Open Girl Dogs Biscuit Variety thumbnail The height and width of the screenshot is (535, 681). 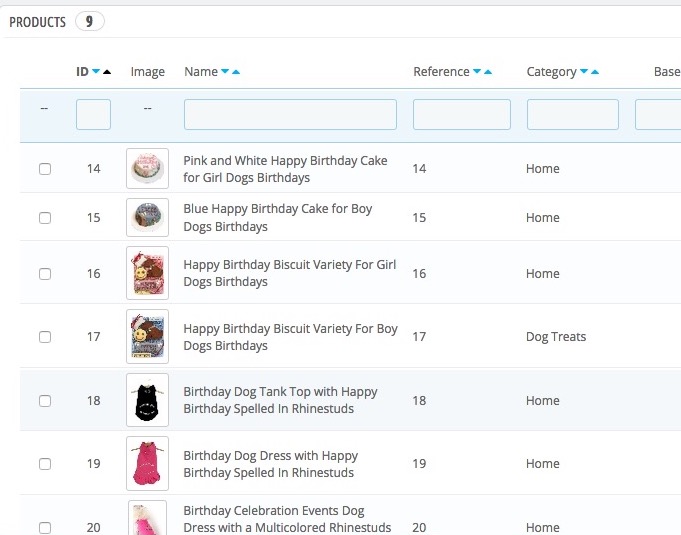point(147,273)
